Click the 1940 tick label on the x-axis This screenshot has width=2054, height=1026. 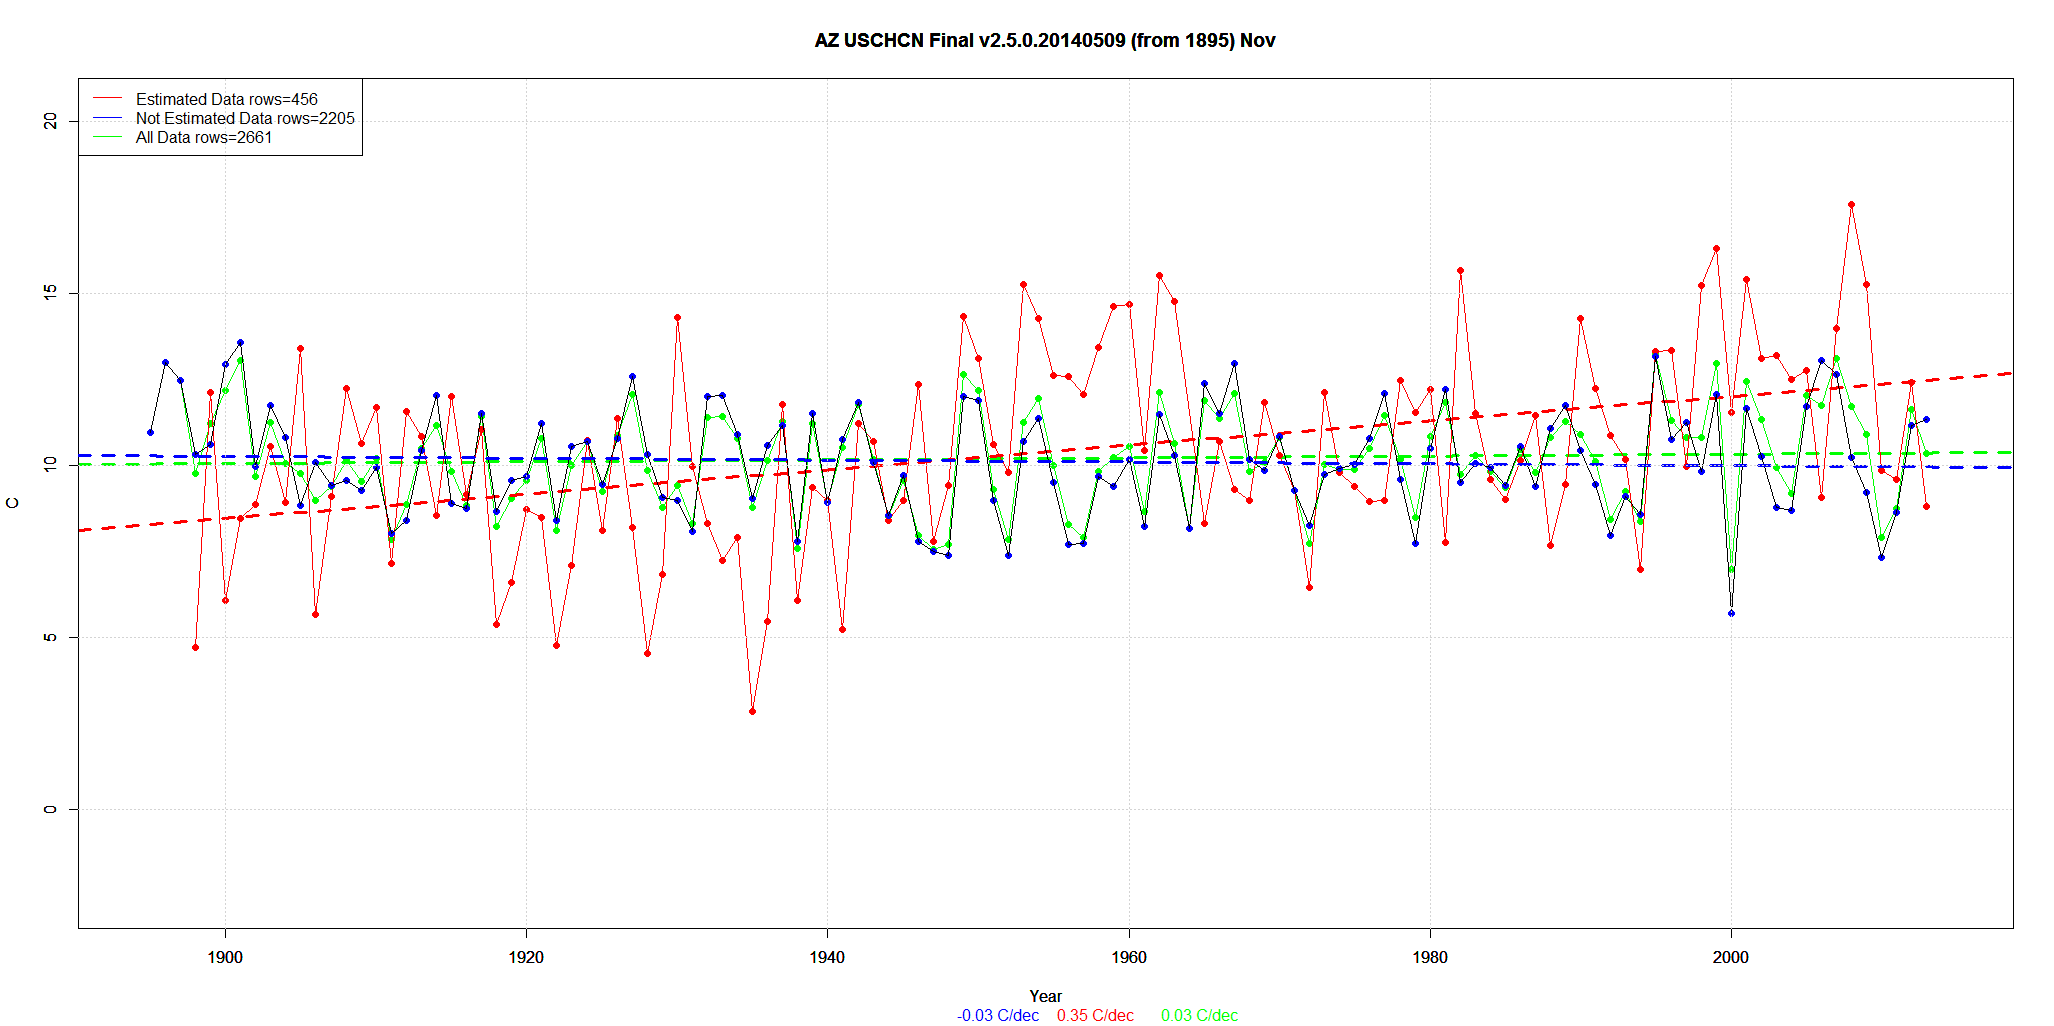827,957
